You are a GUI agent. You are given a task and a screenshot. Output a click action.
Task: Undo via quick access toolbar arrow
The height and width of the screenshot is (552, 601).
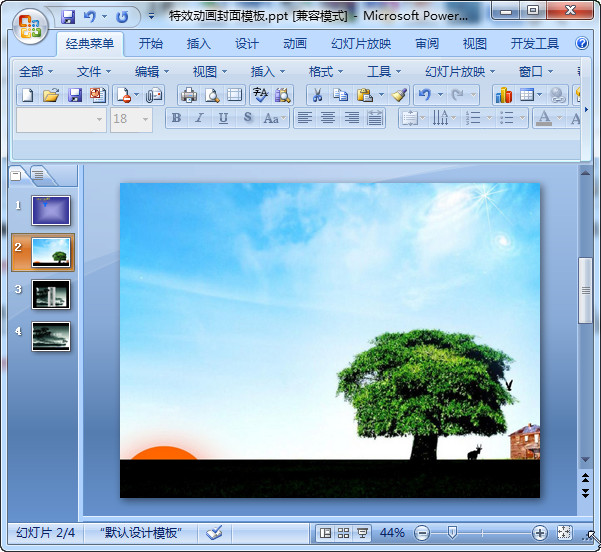click(x=90, y=16)
